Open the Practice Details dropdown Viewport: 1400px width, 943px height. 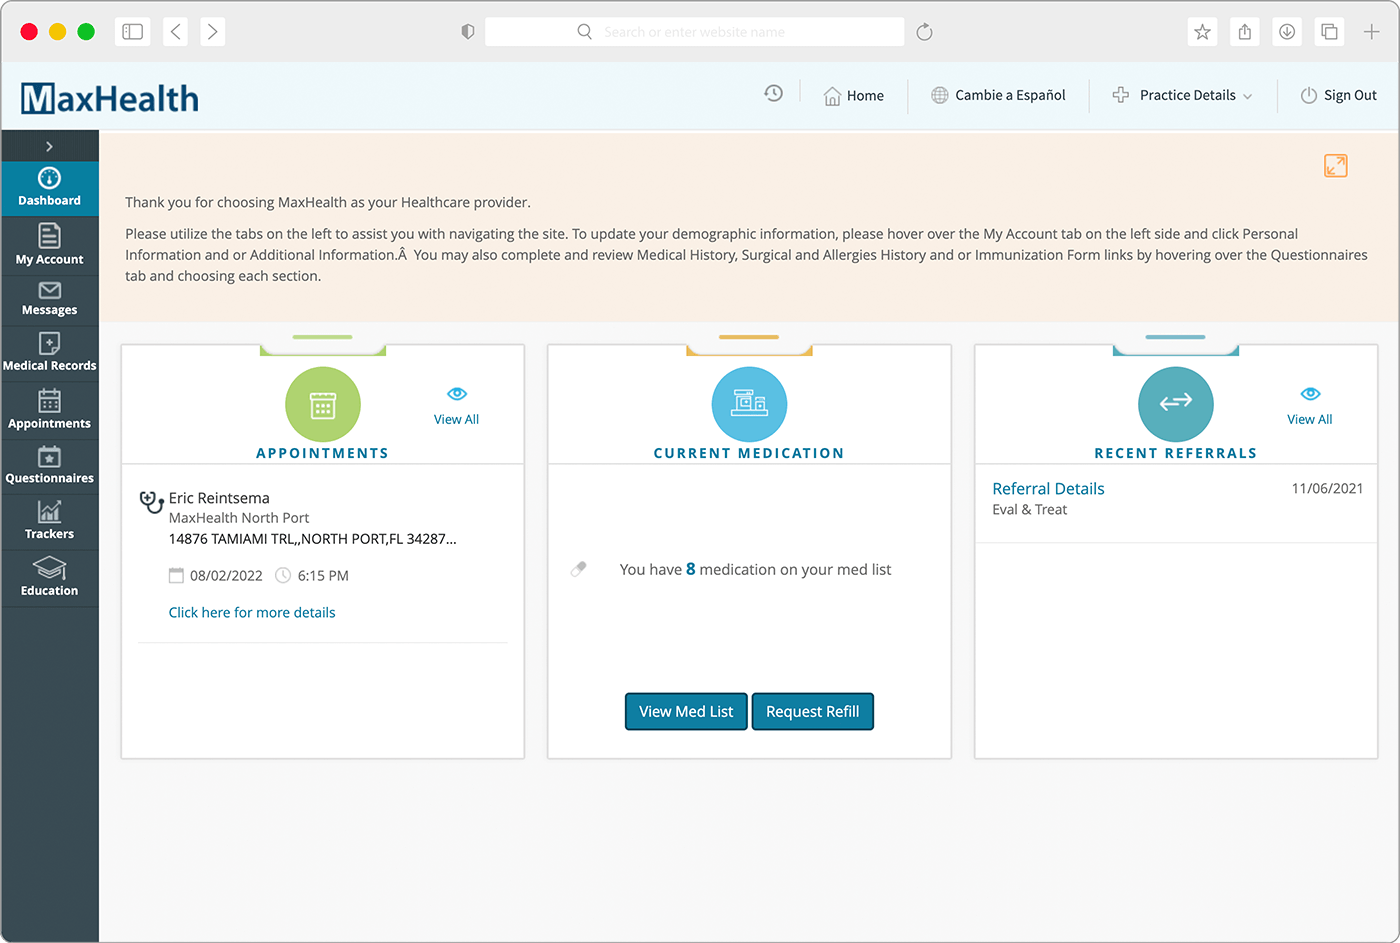pos(1183,95)
